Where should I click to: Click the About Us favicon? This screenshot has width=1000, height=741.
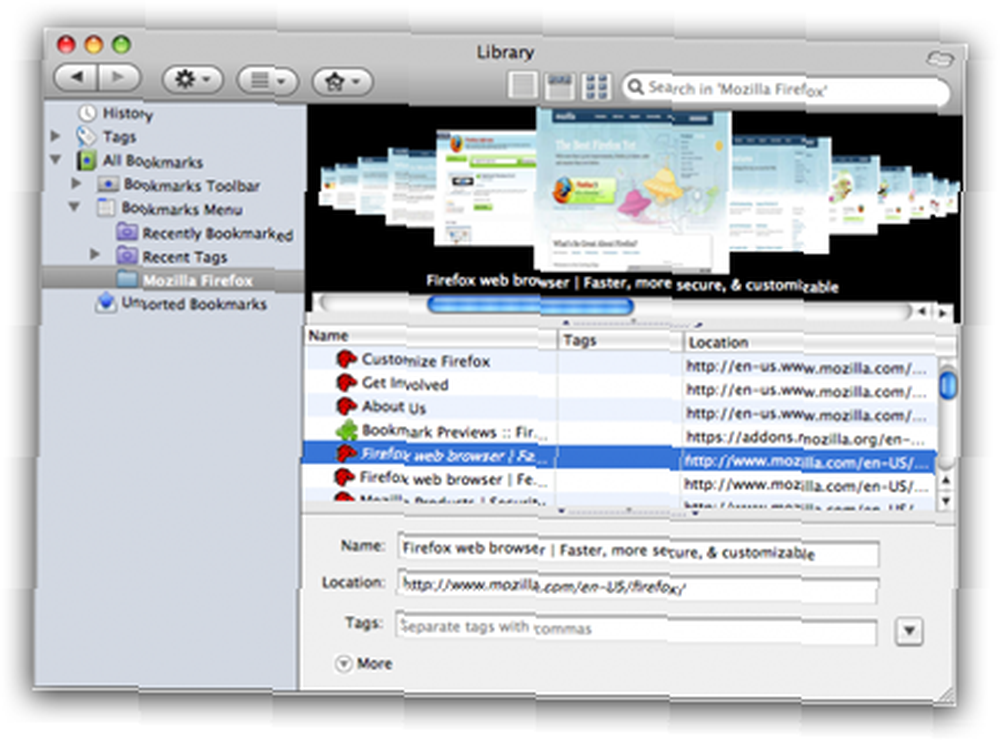346,406
